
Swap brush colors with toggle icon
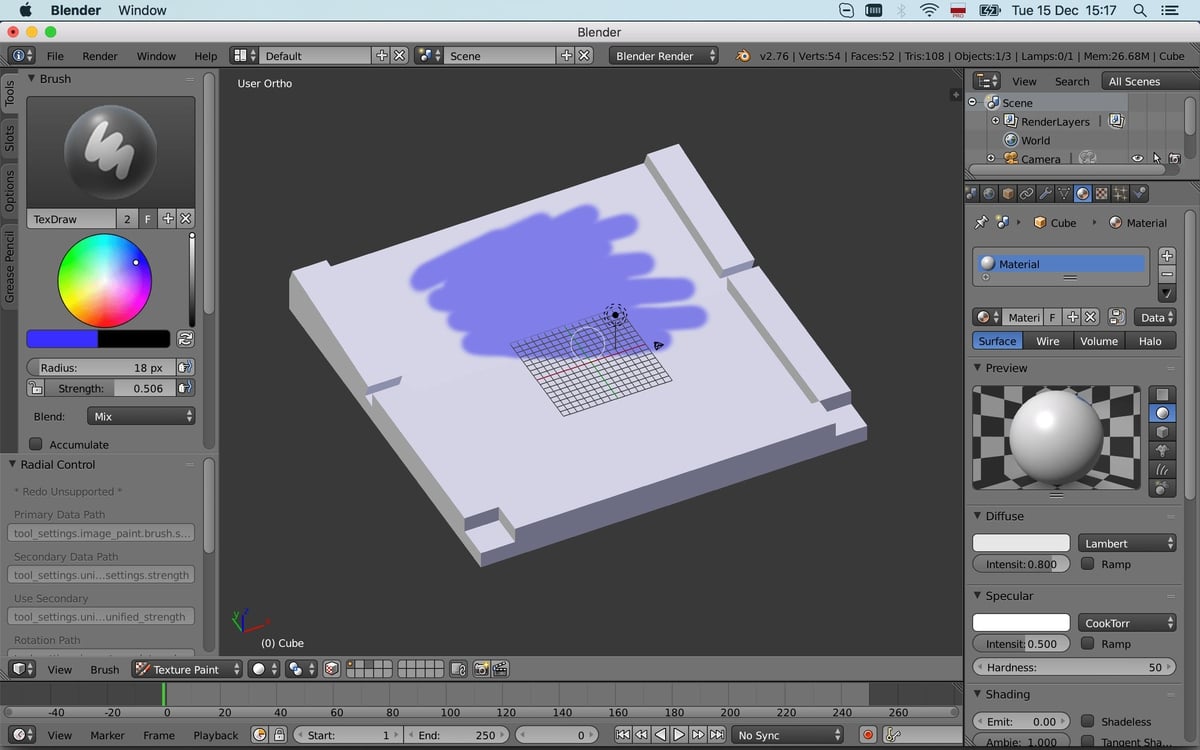click(185, 339)
